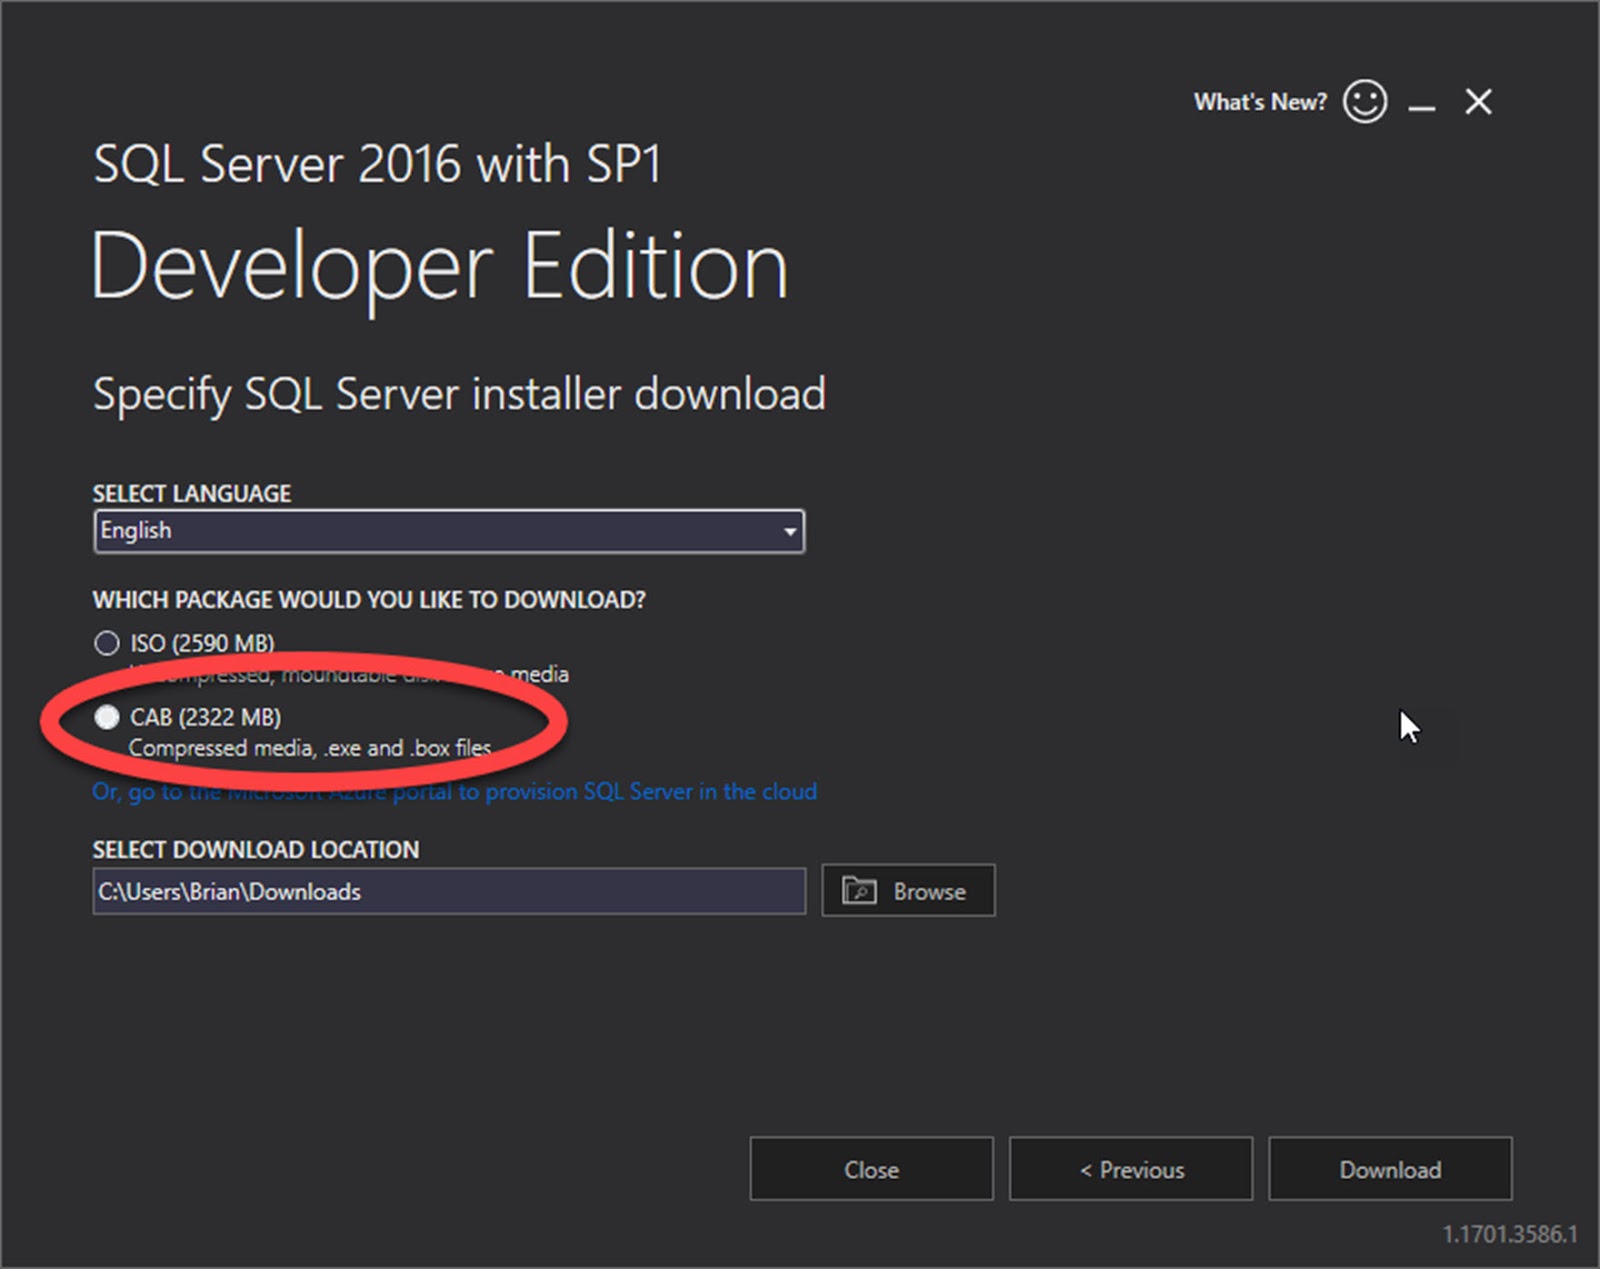Click the close X icon
The width and height of the screenshot is (1600, 1269).
point(1478,101)
